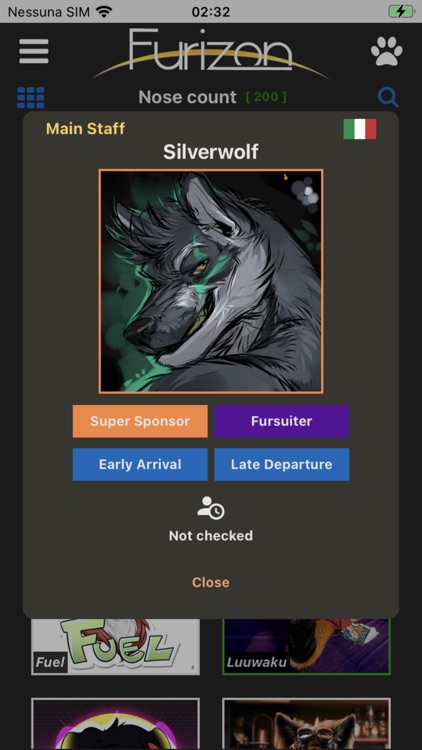Open search with magnifier icon

click(388, 97)
